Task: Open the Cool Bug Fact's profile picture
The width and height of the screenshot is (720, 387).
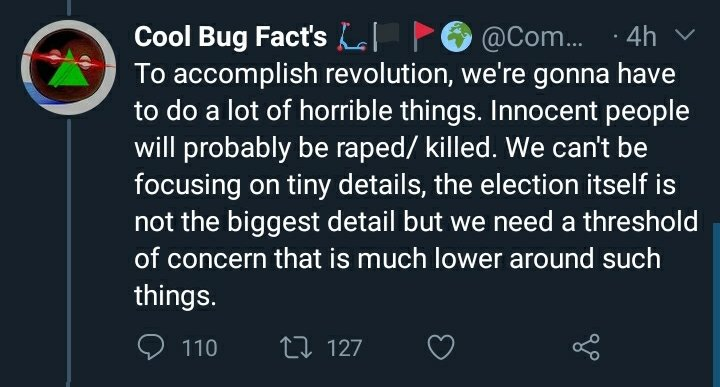Action: point(68,67)
